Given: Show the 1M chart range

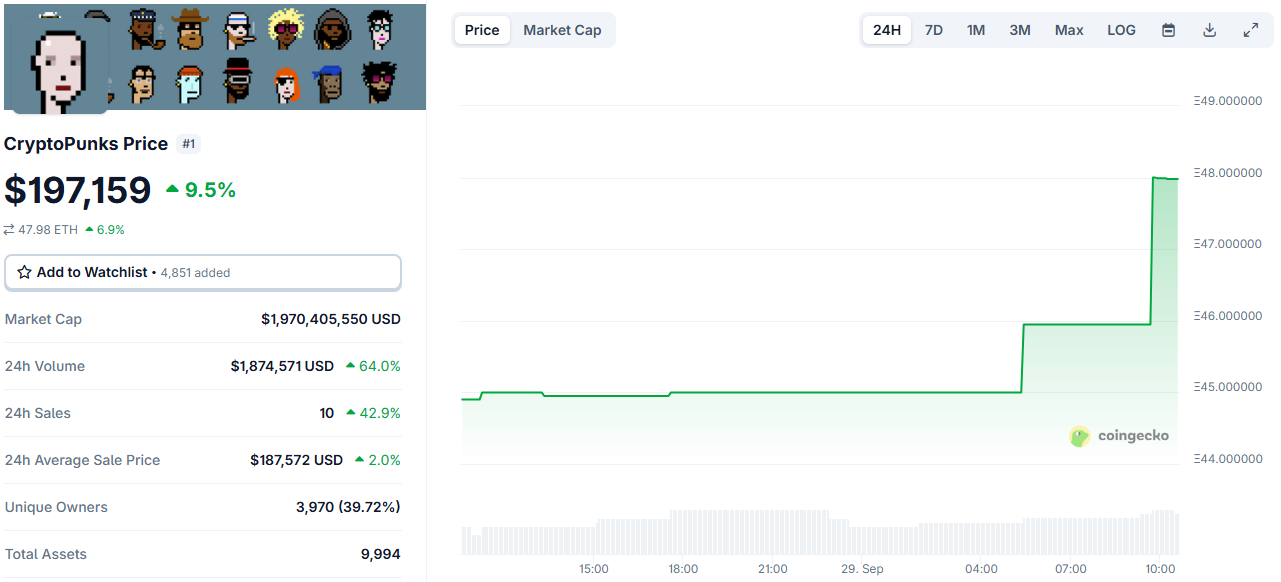Looking at the screenshot, I should (x=976, y=30).
